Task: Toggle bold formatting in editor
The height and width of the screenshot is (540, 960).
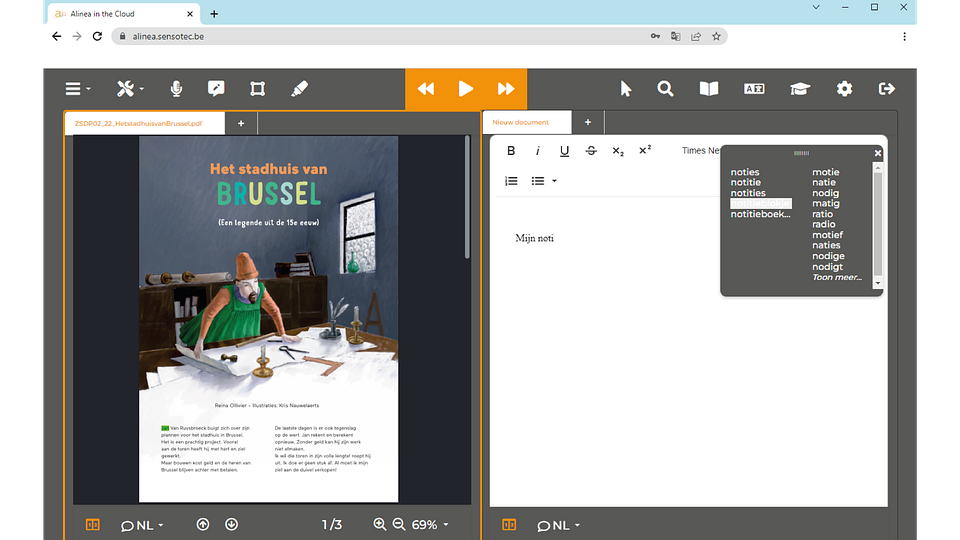Action: pyautogui.click(x=511, y=151)
